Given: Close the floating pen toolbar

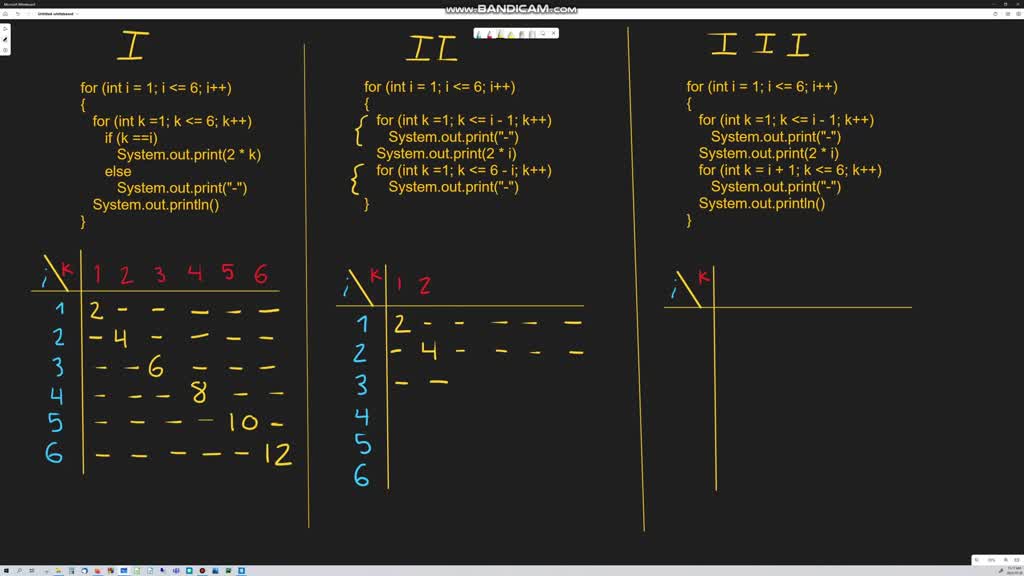Looking at the screenshot, I should point(554,33).
